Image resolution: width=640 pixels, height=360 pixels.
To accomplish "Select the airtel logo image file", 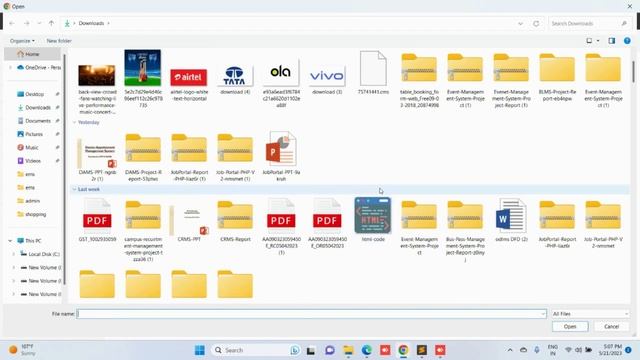I will (189, 78).
